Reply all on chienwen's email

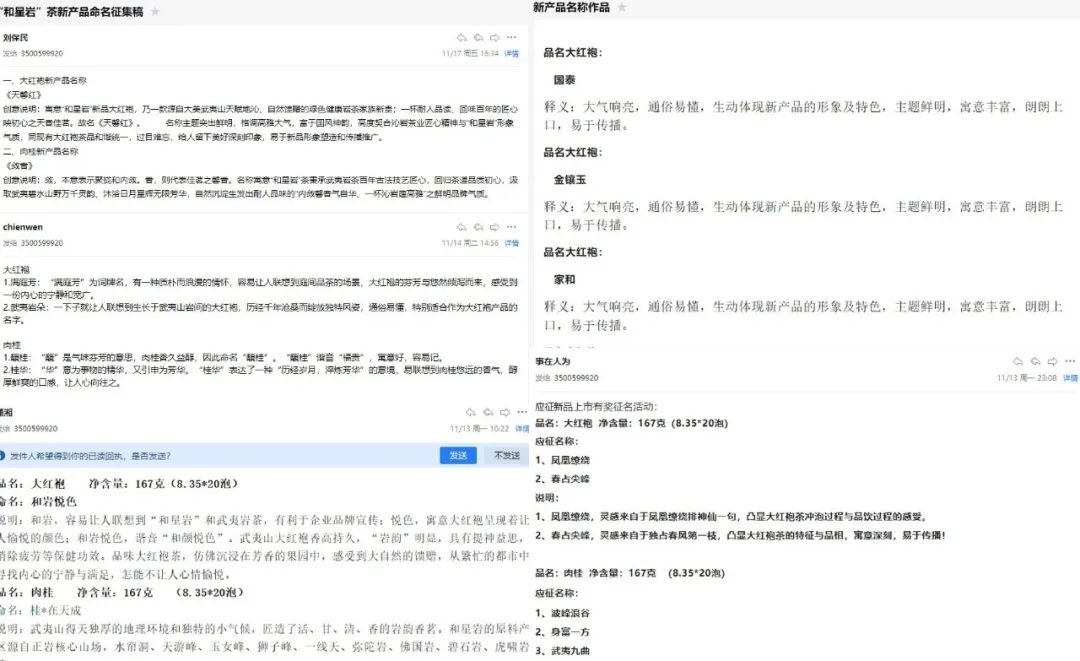click(x=478, y=227)
